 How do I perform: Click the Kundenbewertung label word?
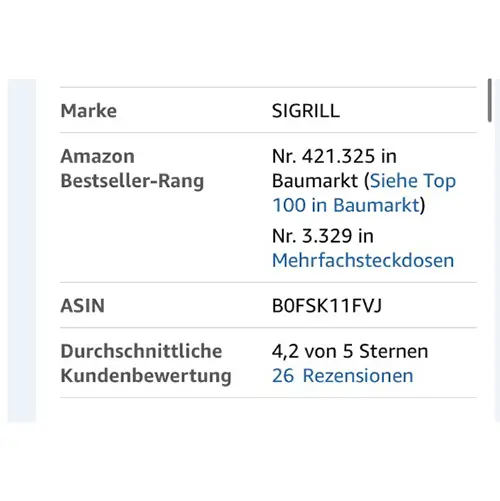click(146, 376)
